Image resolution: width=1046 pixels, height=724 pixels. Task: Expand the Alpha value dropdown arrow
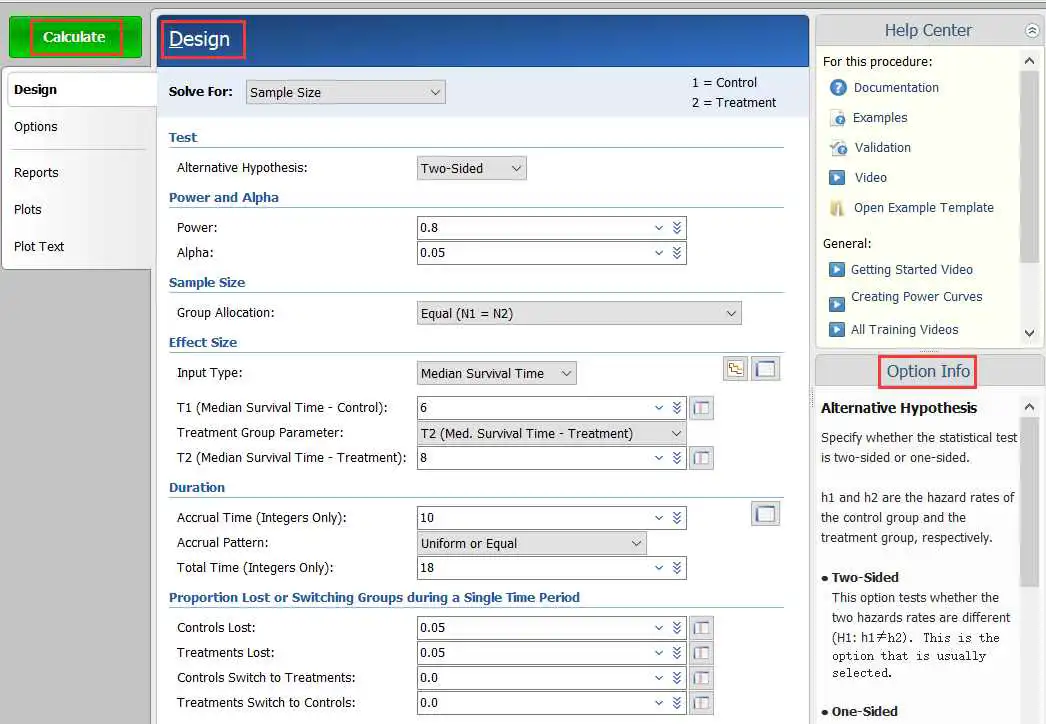coord(659,253)
